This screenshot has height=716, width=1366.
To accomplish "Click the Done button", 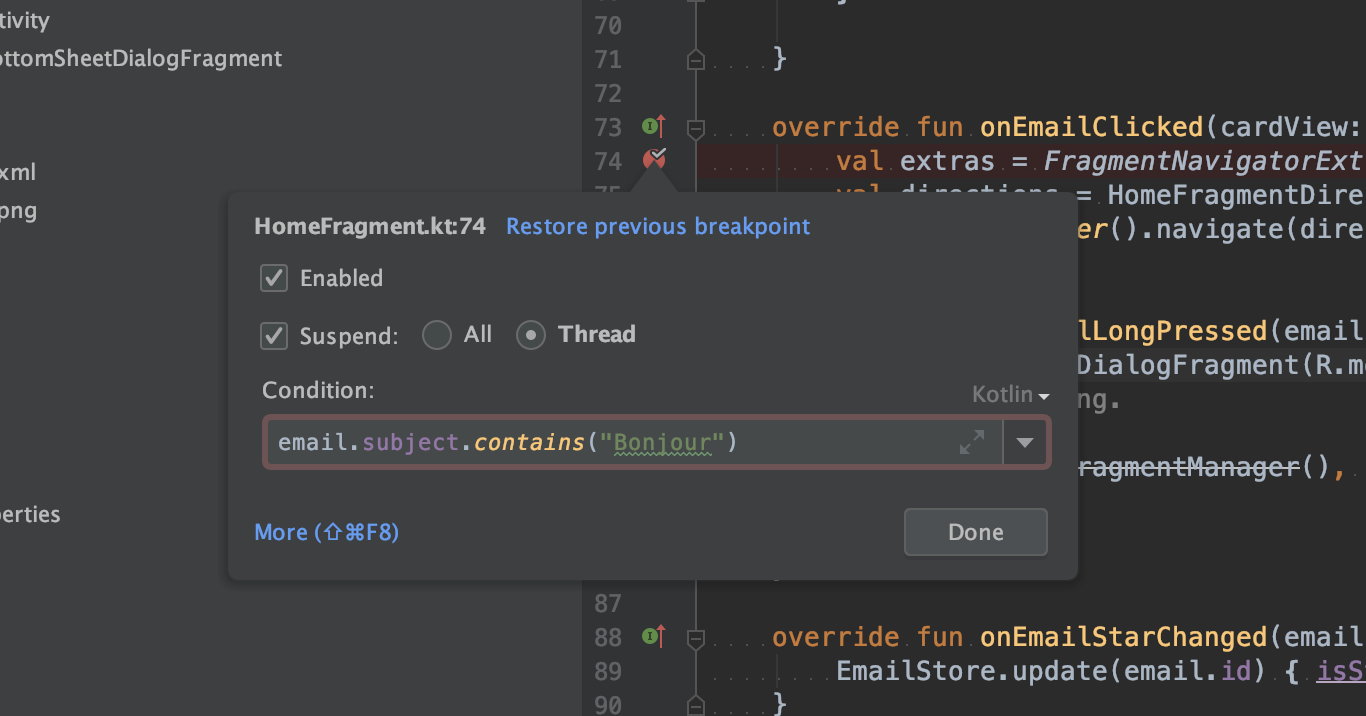I will coord(976,532).
